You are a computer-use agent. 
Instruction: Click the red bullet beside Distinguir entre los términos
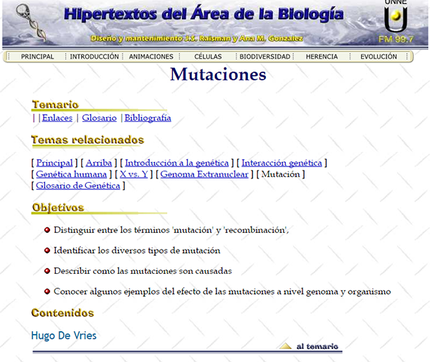tap(47, 230)
